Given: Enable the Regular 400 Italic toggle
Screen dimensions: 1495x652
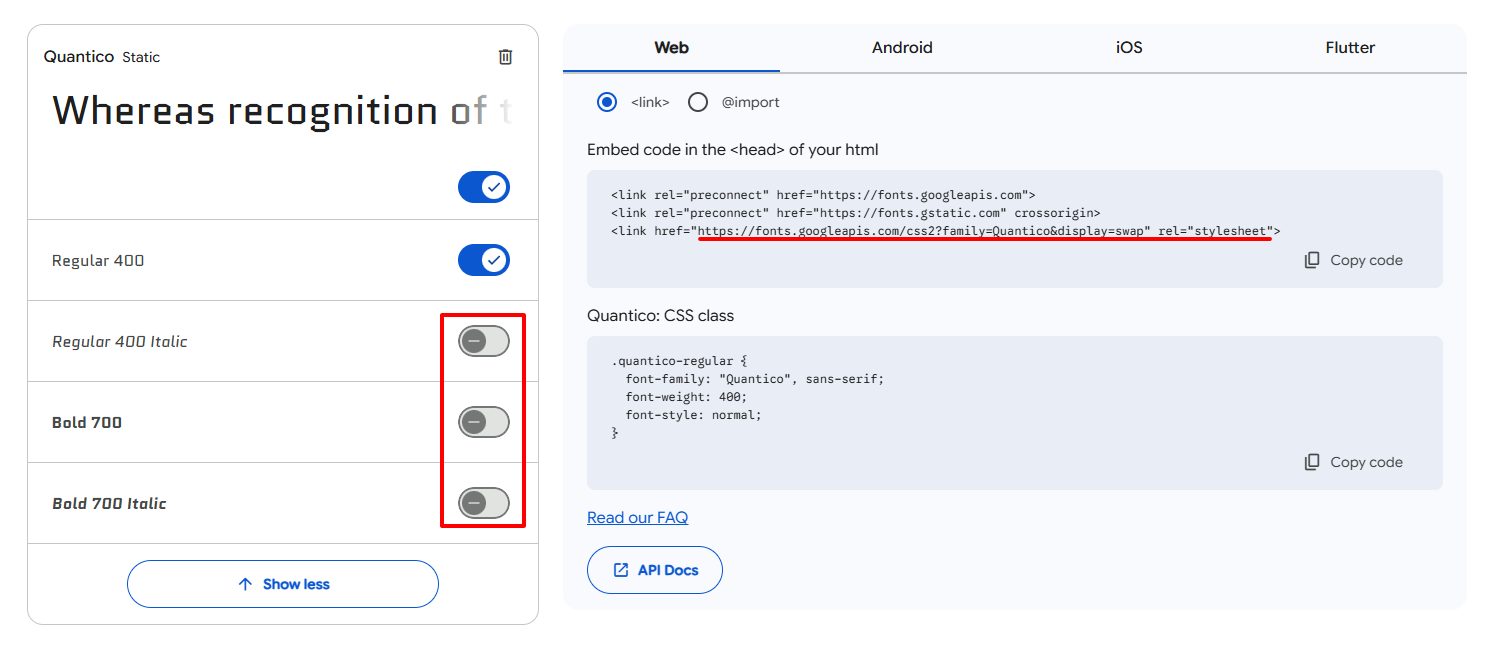Looking at the screenshot, I should (x=483, y=341).
